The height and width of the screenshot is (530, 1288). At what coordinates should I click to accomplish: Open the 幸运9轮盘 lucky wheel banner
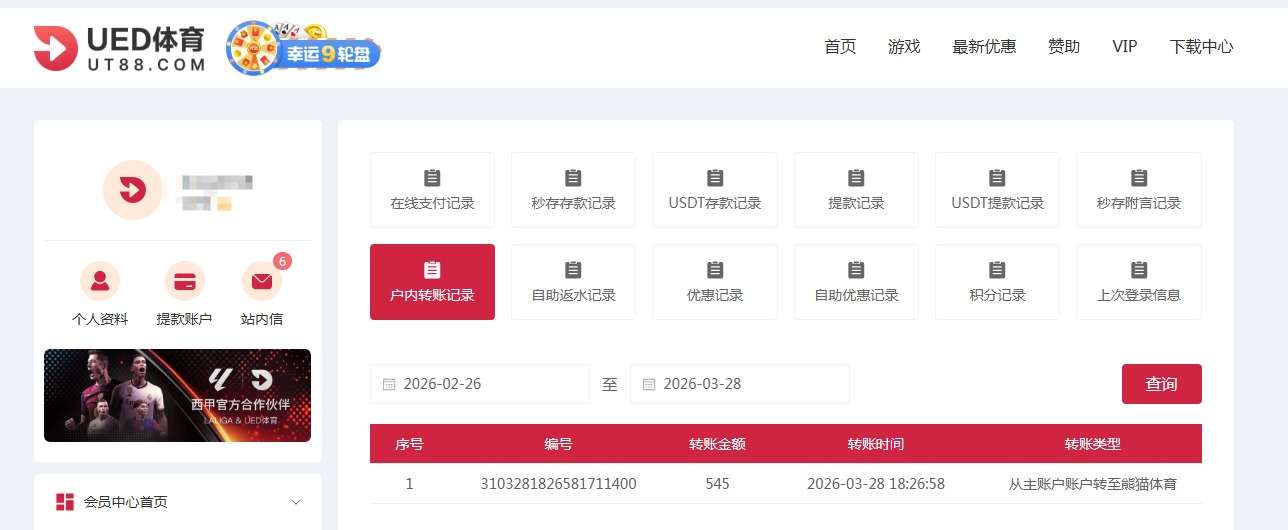pos(304,48)
